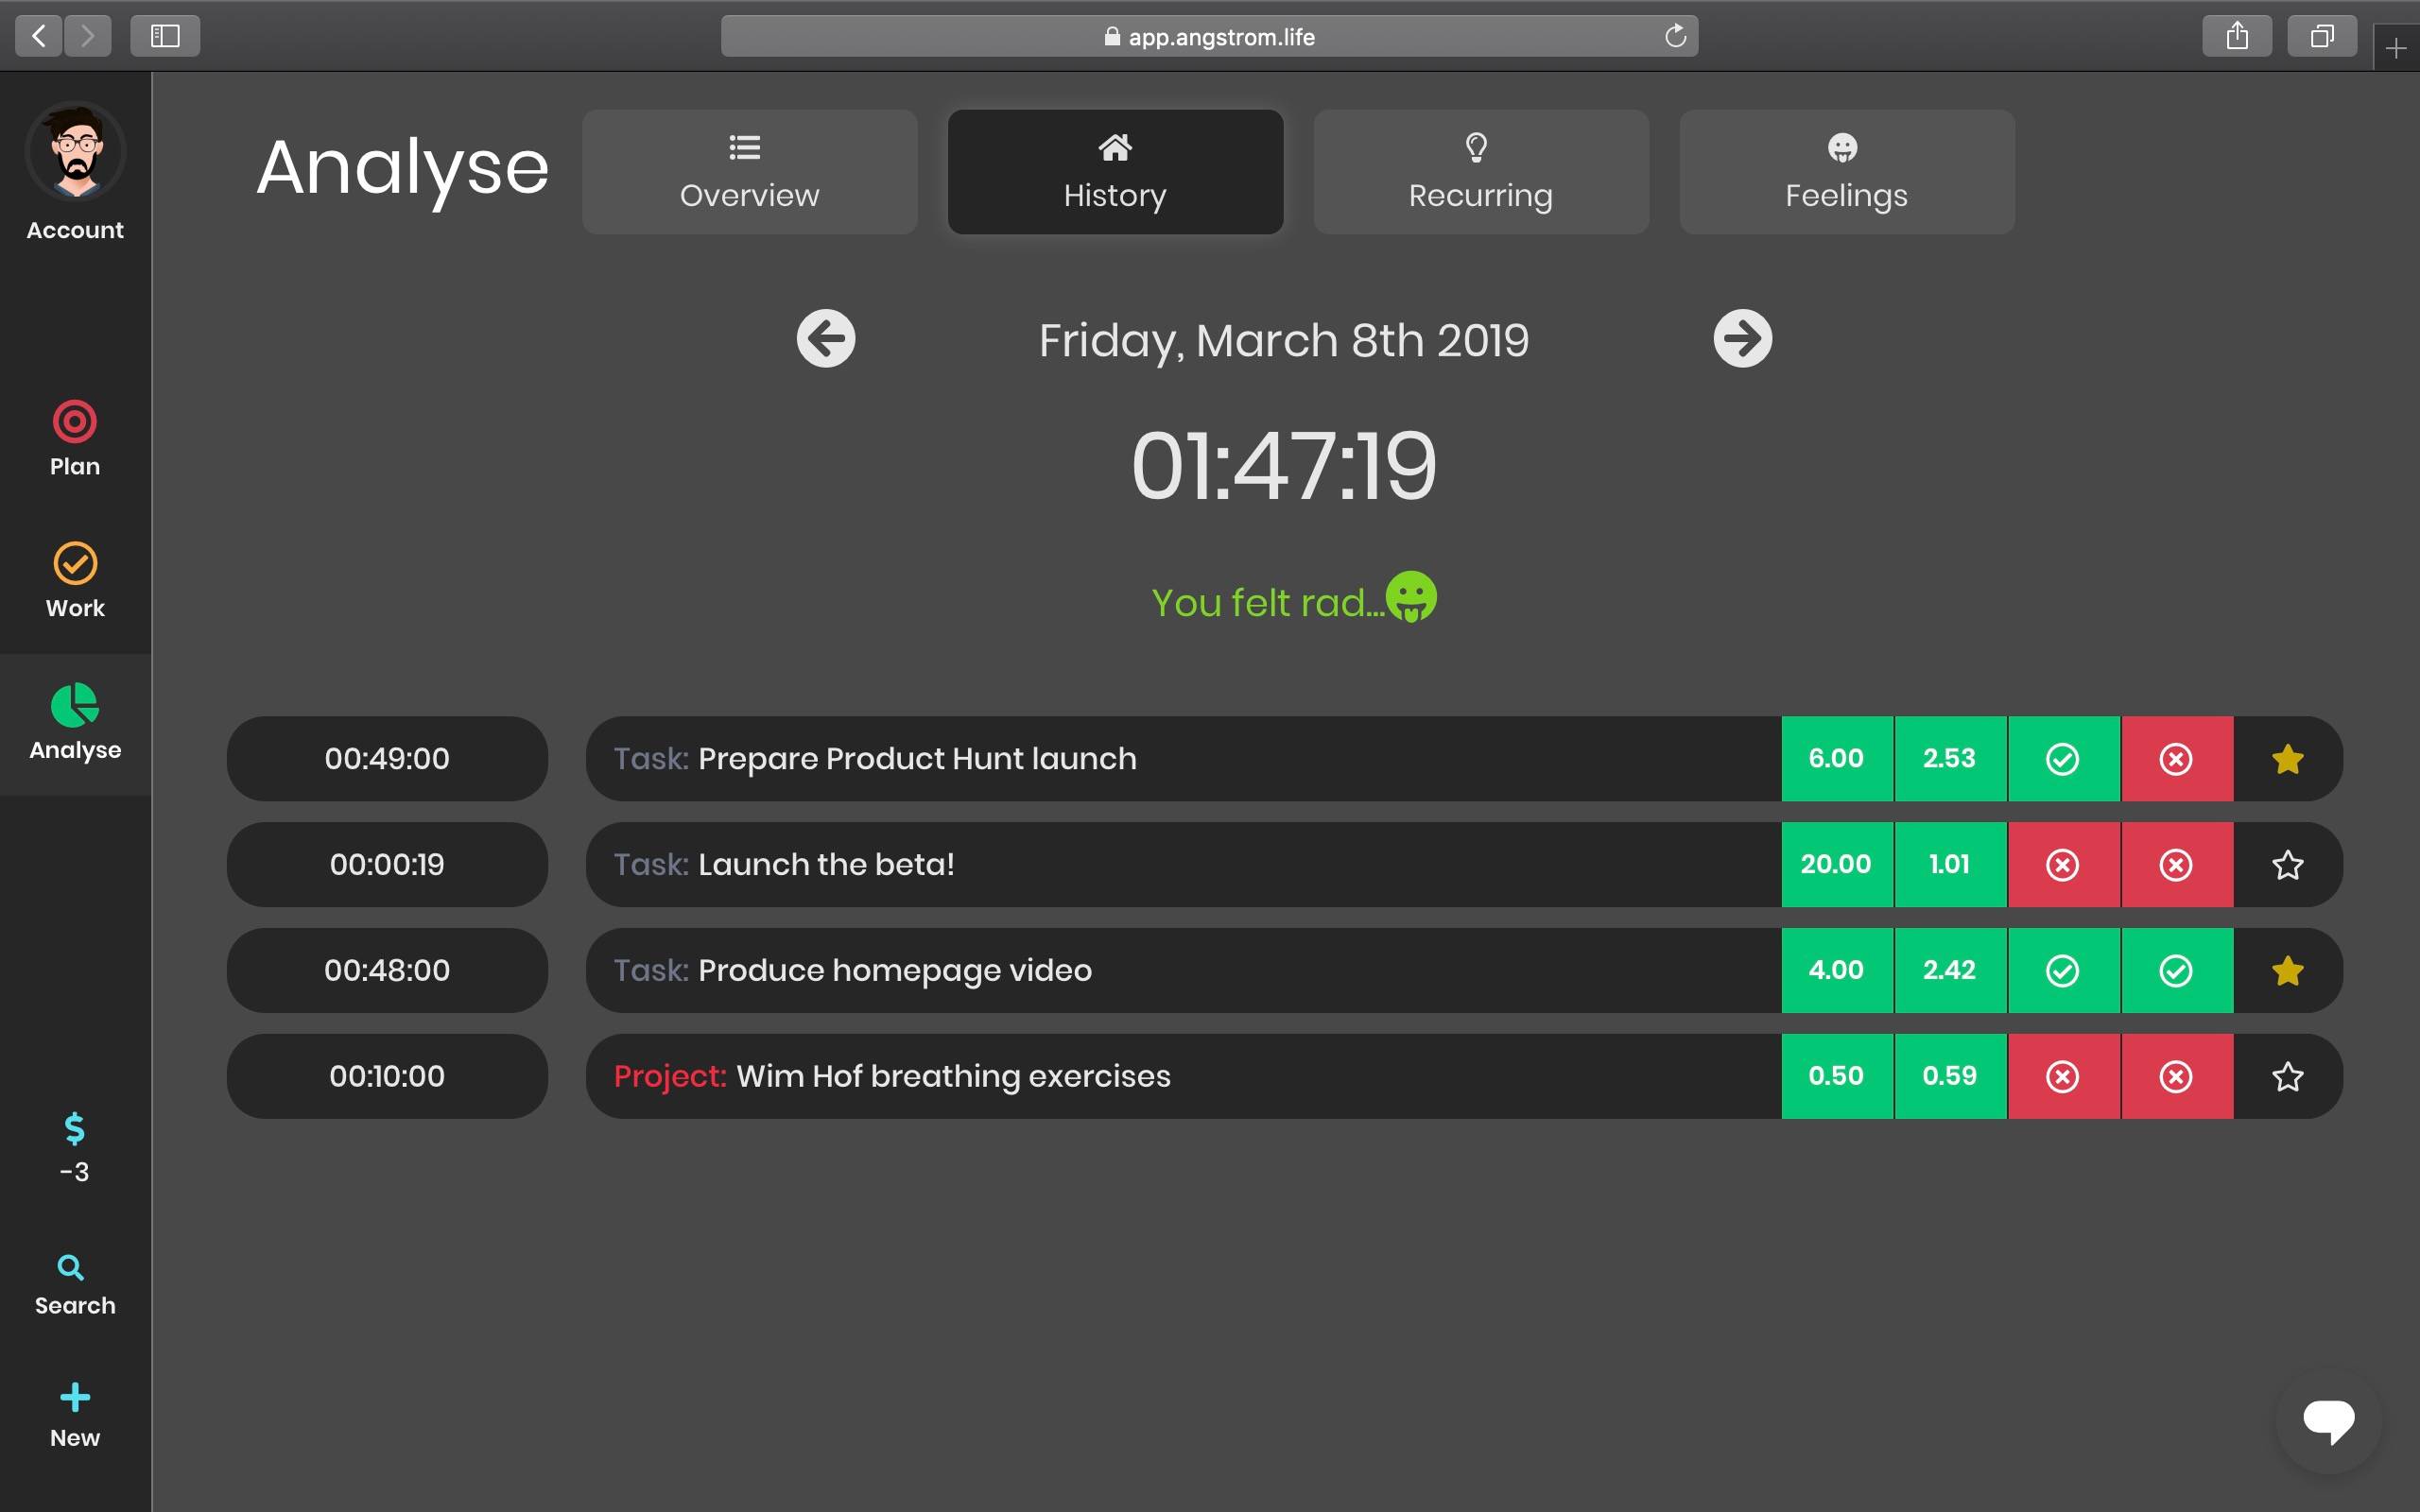Viewport: 2420px width, 1512px height.
Task: Check the money balance showing -3
Action: coord(74,1148)
